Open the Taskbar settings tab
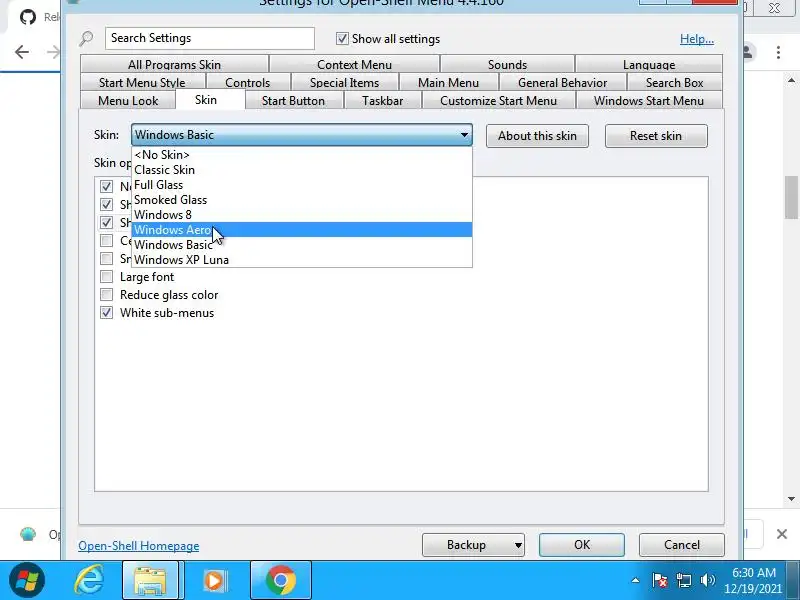 [383, 101]
